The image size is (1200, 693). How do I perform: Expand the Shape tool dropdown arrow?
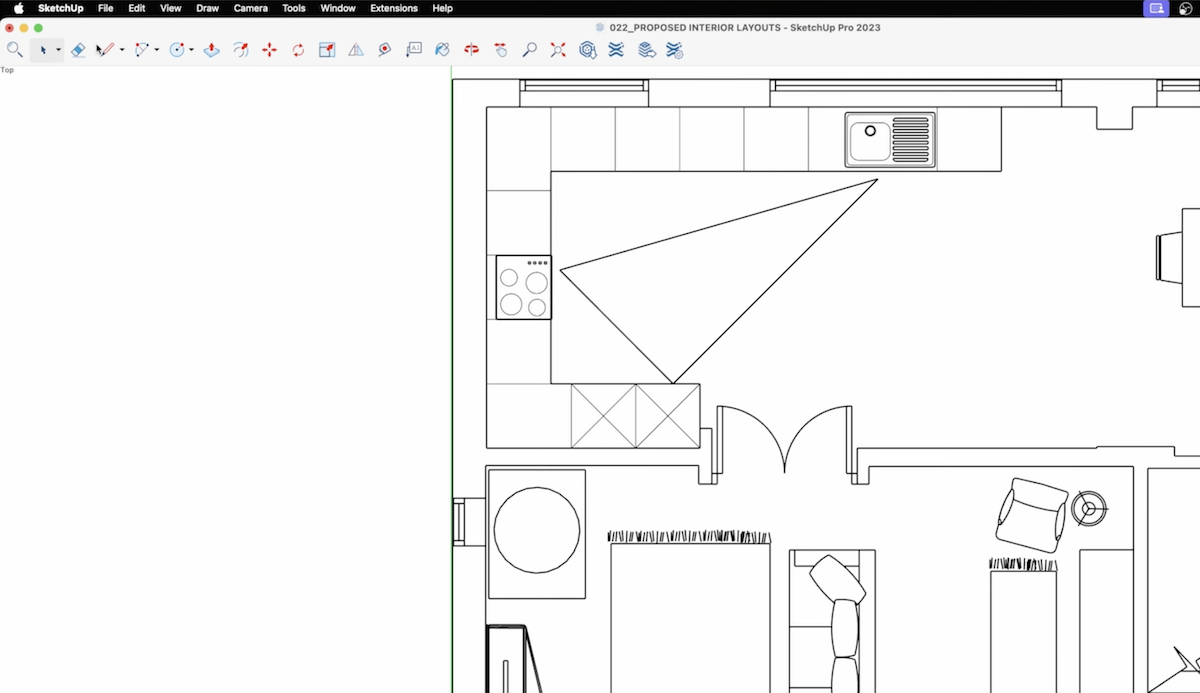[x=192, y=50]
